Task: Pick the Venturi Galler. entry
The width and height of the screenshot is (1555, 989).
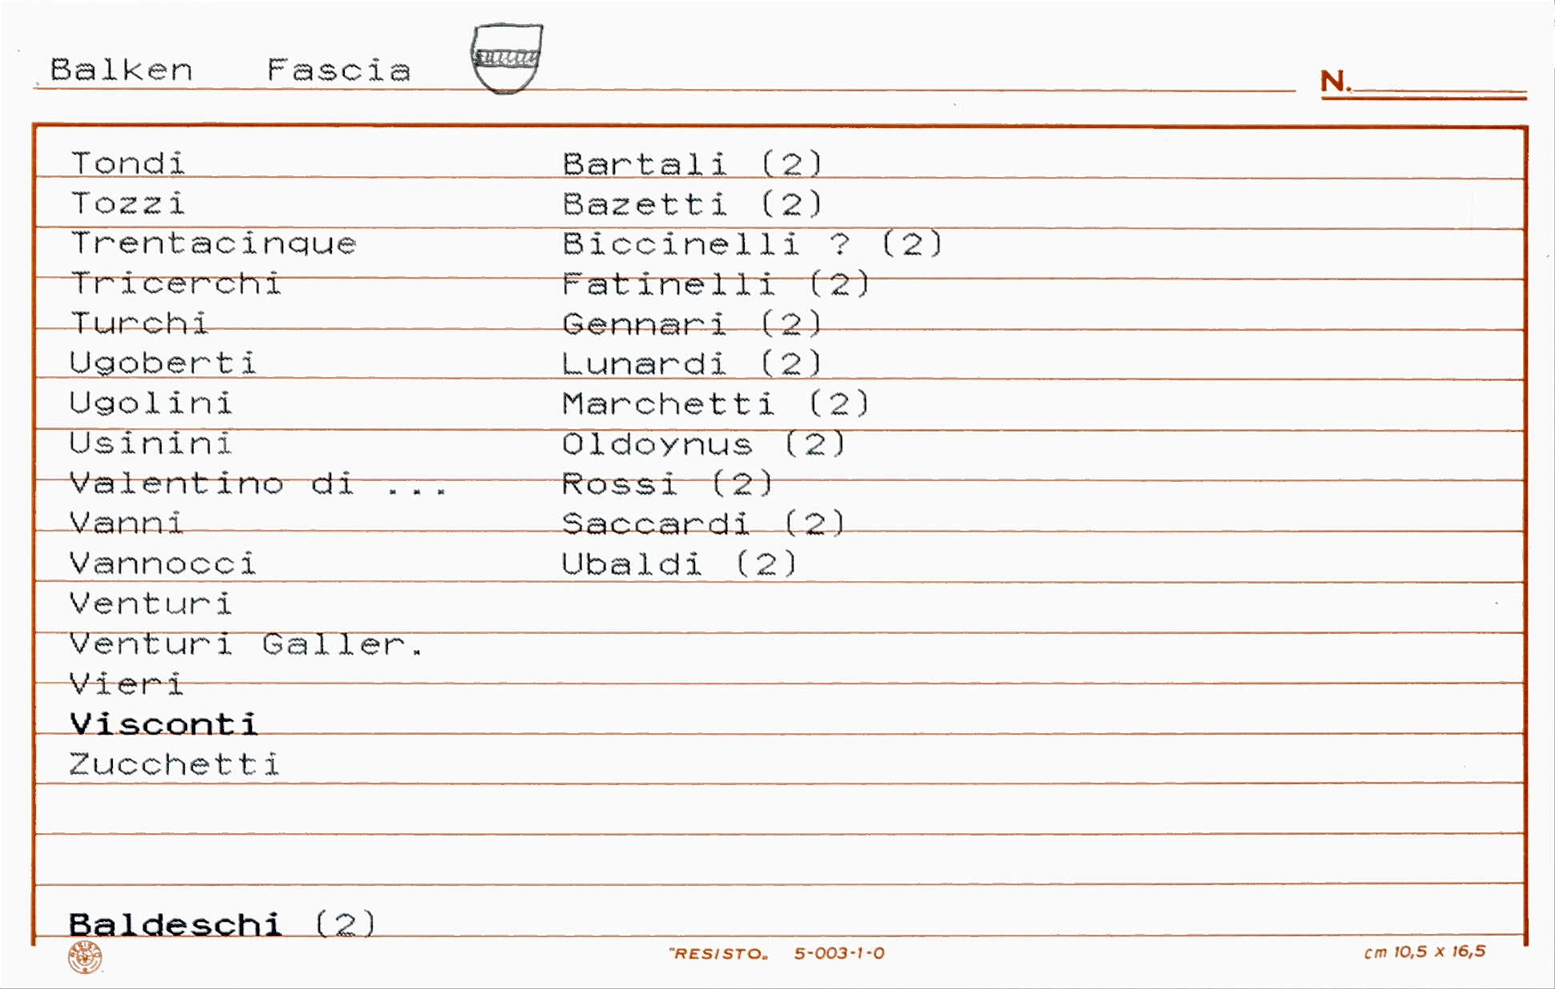Action: 246,644
